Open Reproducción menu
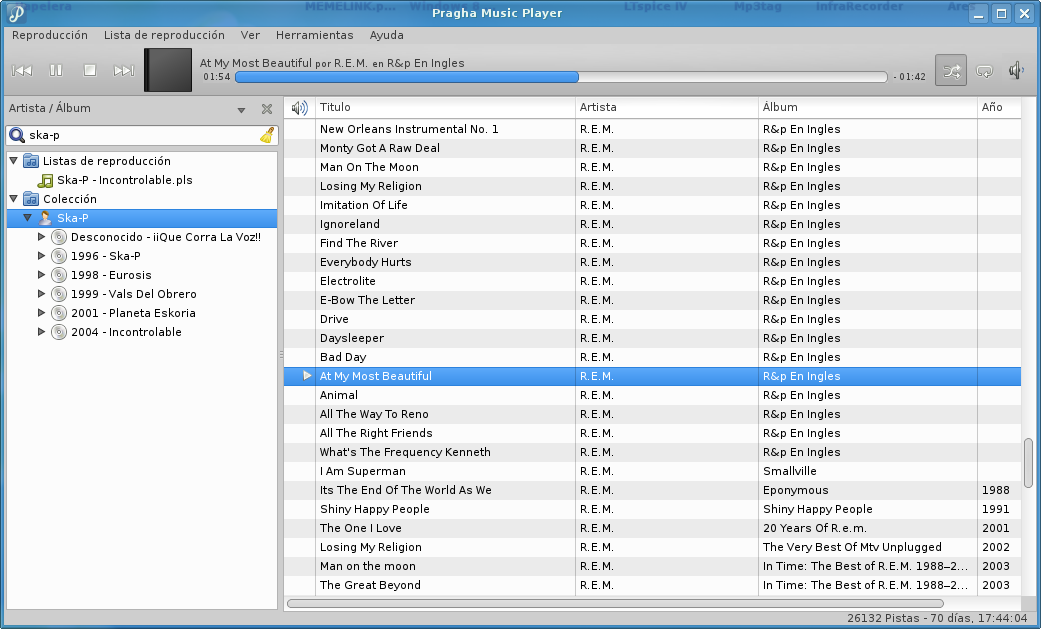 click(x=50, y=35)
